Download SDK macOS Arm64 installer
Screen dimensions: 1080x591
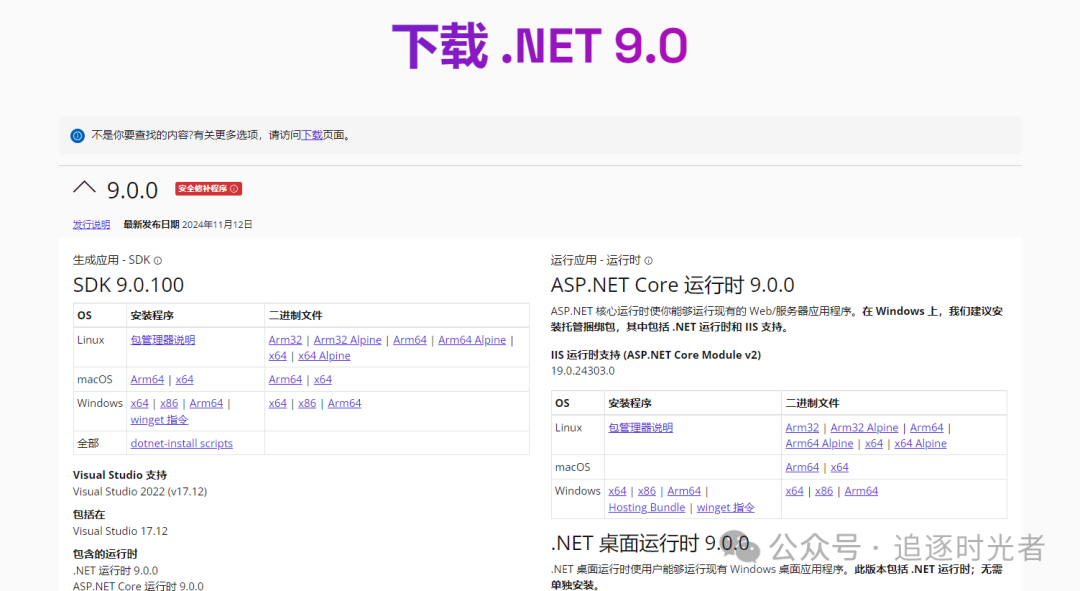[147, 380]
